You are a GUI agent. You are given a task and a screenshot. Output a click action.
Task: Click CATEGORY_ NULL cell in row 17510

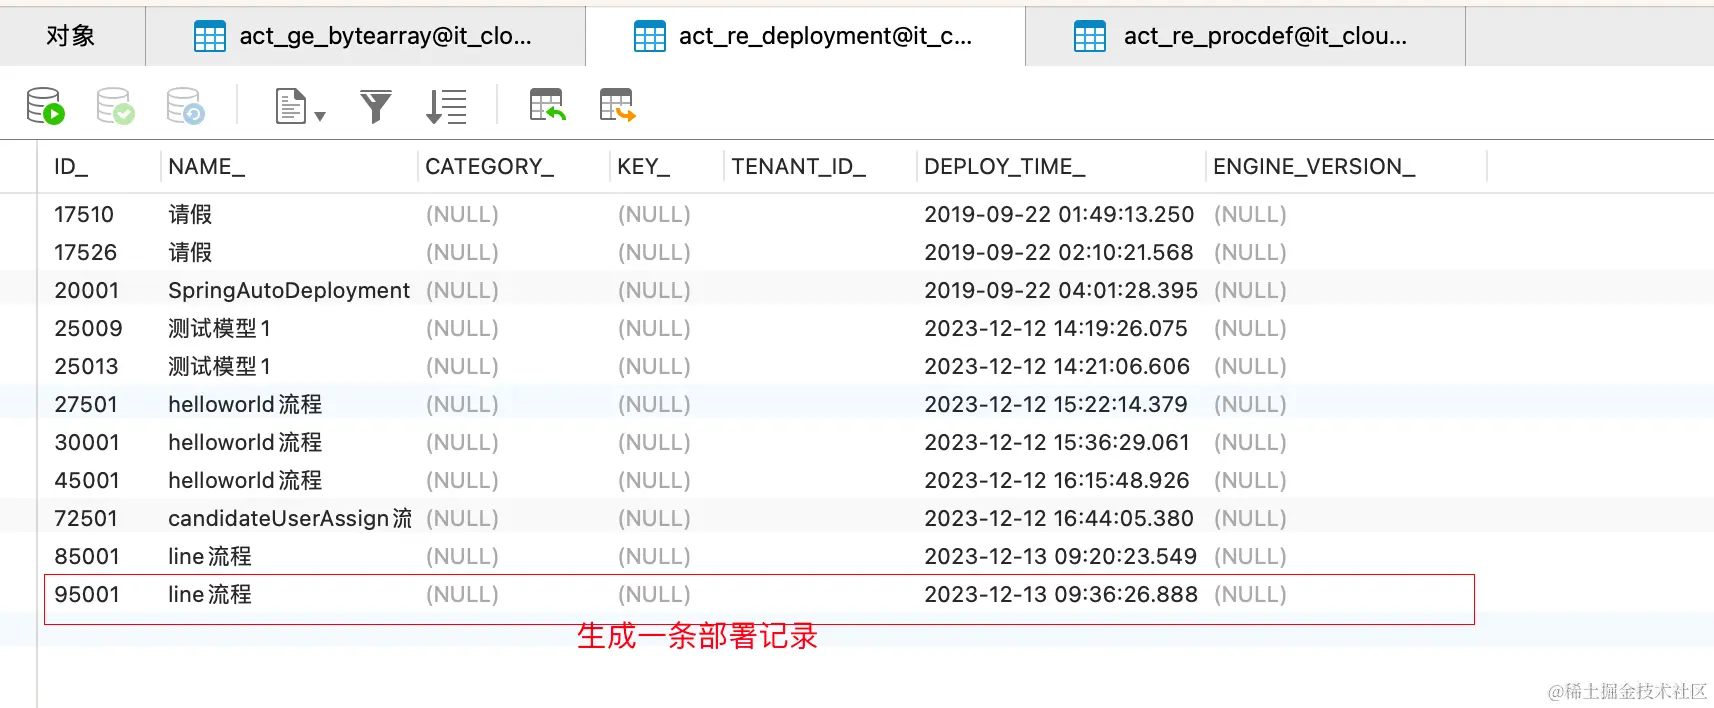[462, 215]
